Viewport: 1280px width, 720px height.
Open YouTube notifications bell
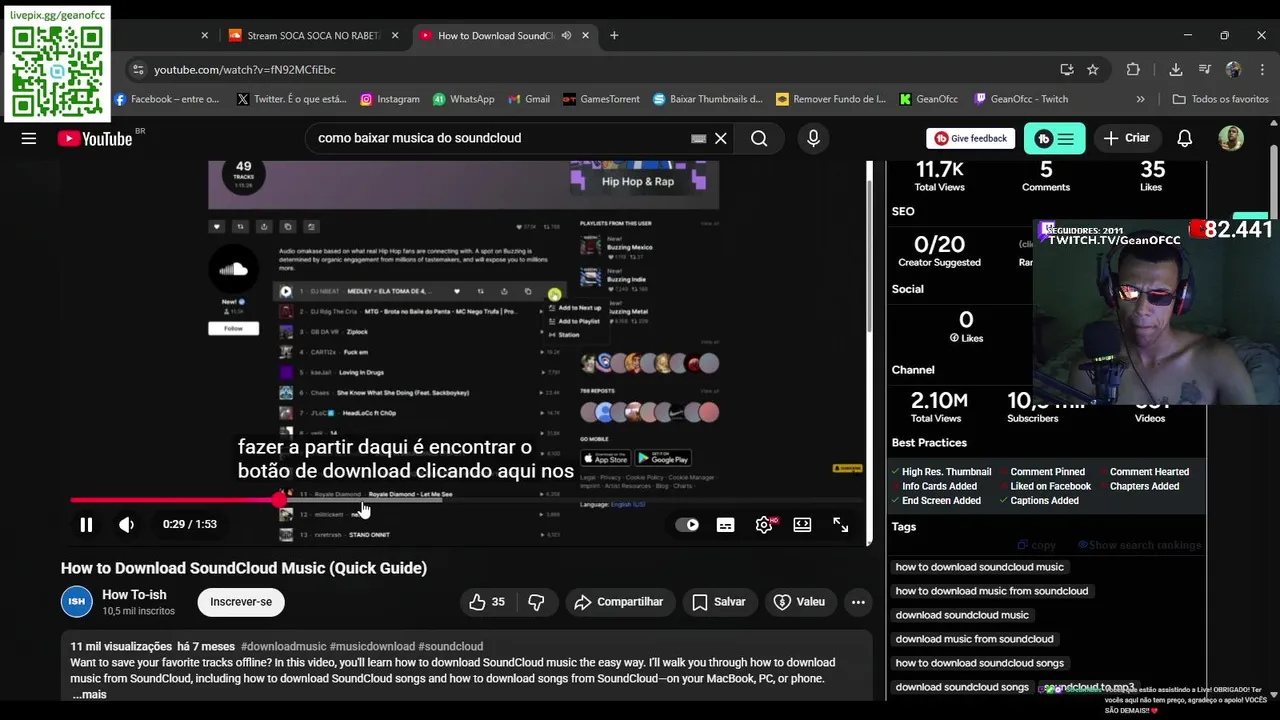[x=1184, y=139]
